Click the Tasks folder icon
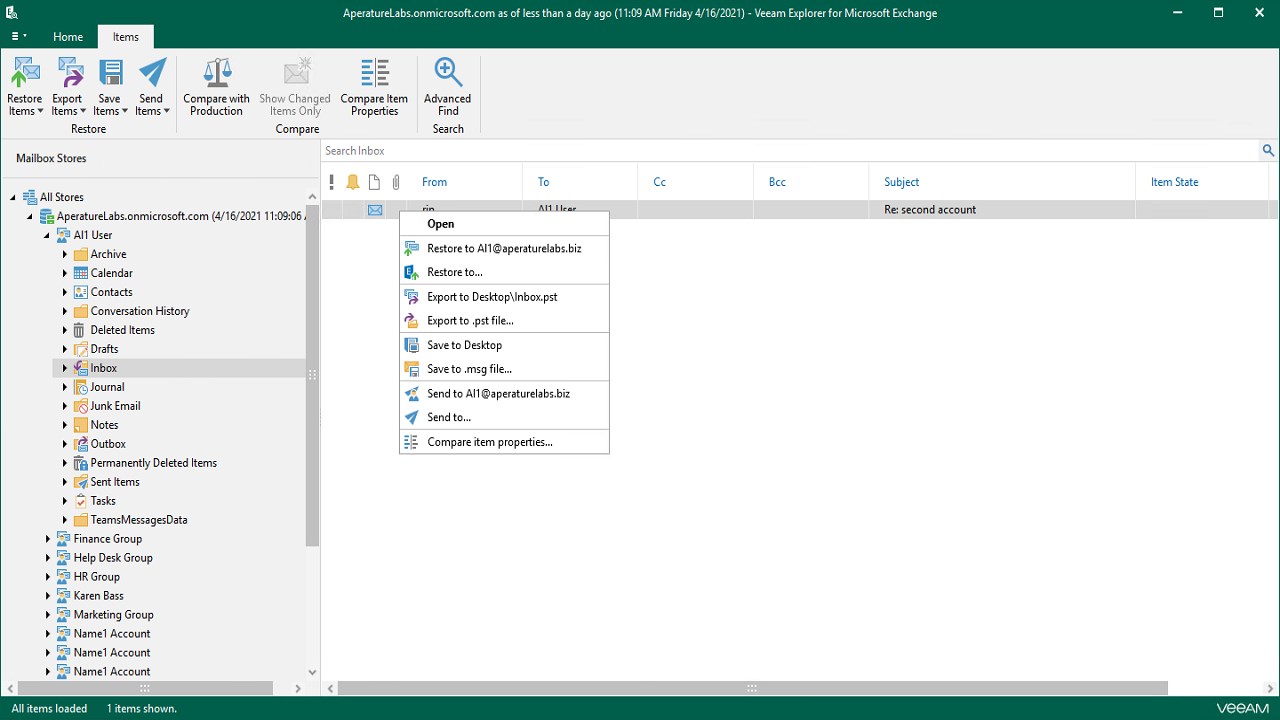The image size is (1280, 720). [x=81, y=501]
